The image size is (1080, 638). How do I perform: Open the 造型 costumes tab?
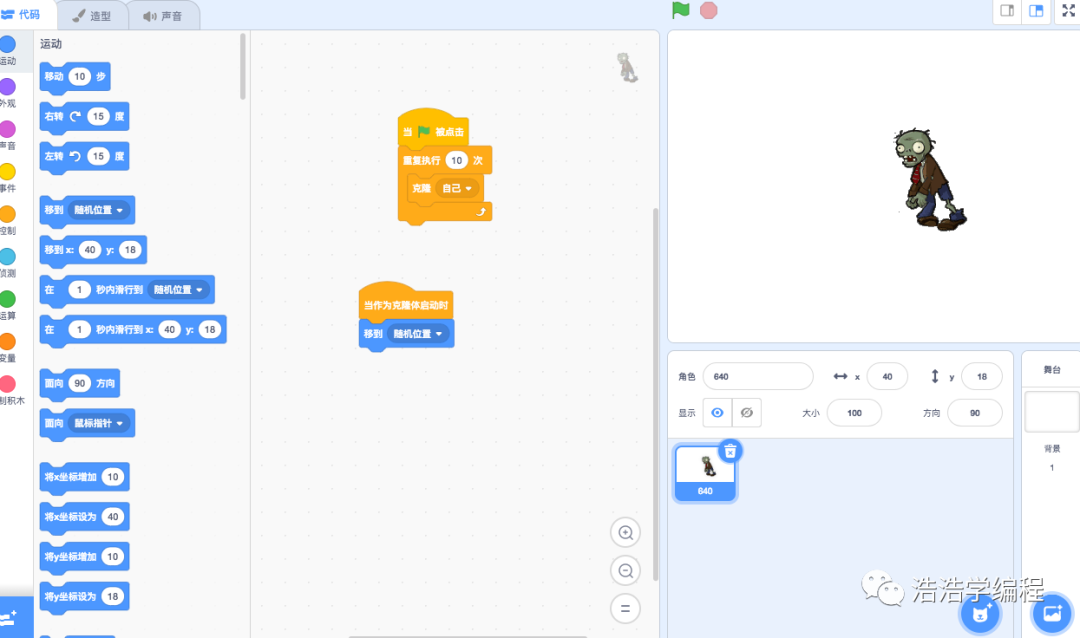pyautogui.click(x=92, y=16)
